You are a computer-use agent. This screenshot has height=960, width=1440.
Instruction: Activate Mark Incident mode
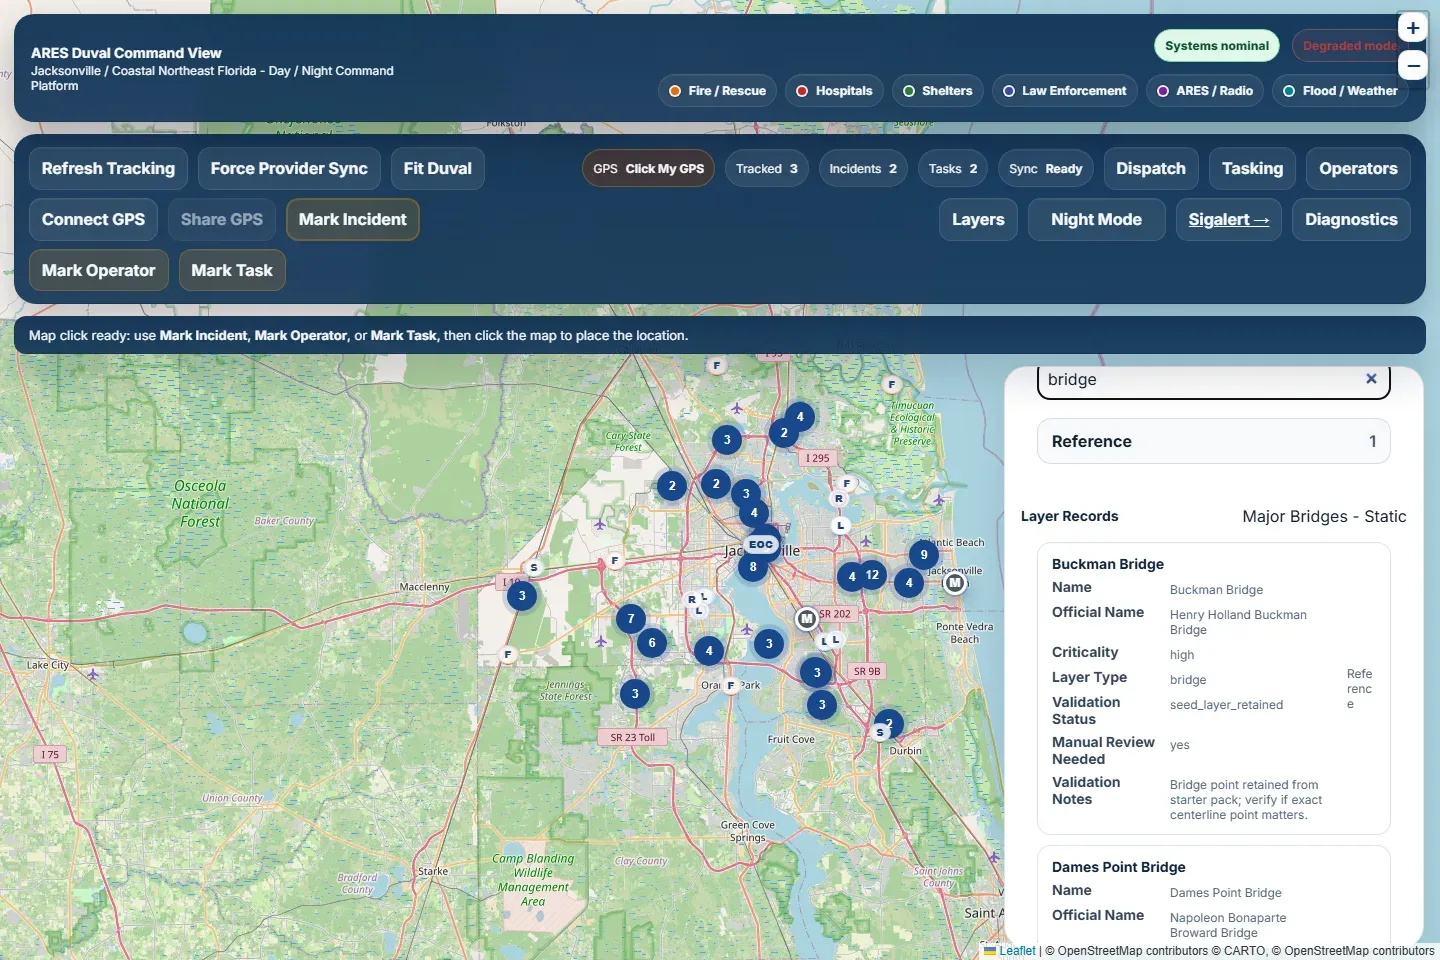pos(352,220)
